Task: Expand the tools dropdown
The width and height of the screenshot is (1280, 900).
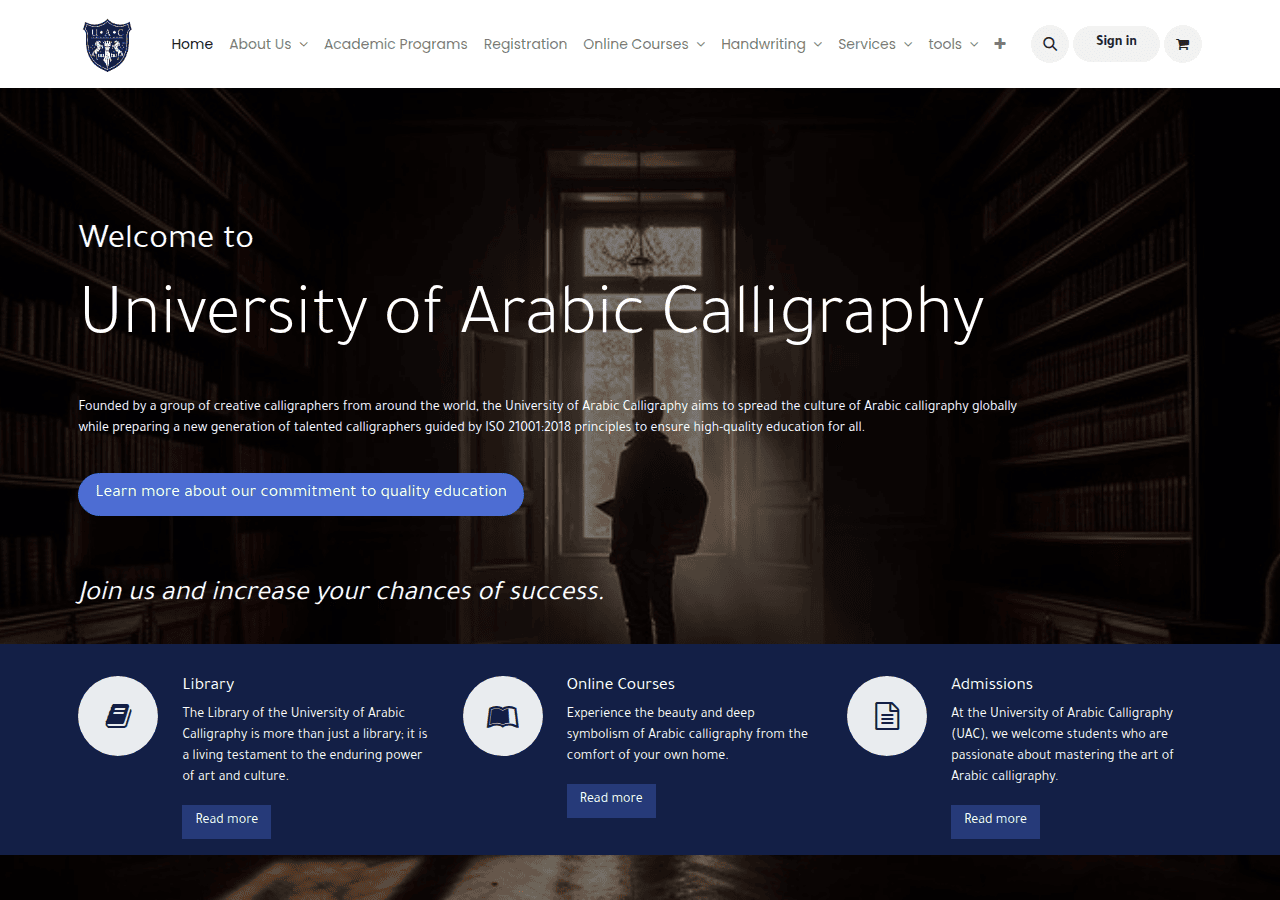Action: 953,44
